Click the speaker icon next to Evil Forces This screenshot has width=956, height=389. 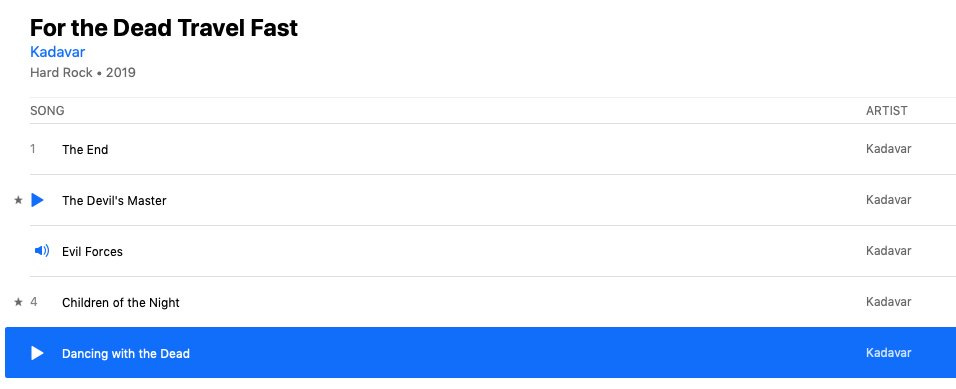41,251
